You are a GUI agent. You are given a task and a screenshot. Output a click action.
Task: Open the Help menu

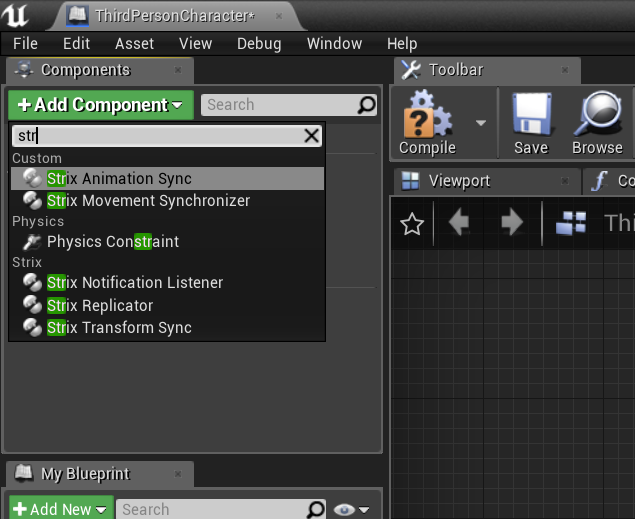pyautogui.click(x=402, y=44)
